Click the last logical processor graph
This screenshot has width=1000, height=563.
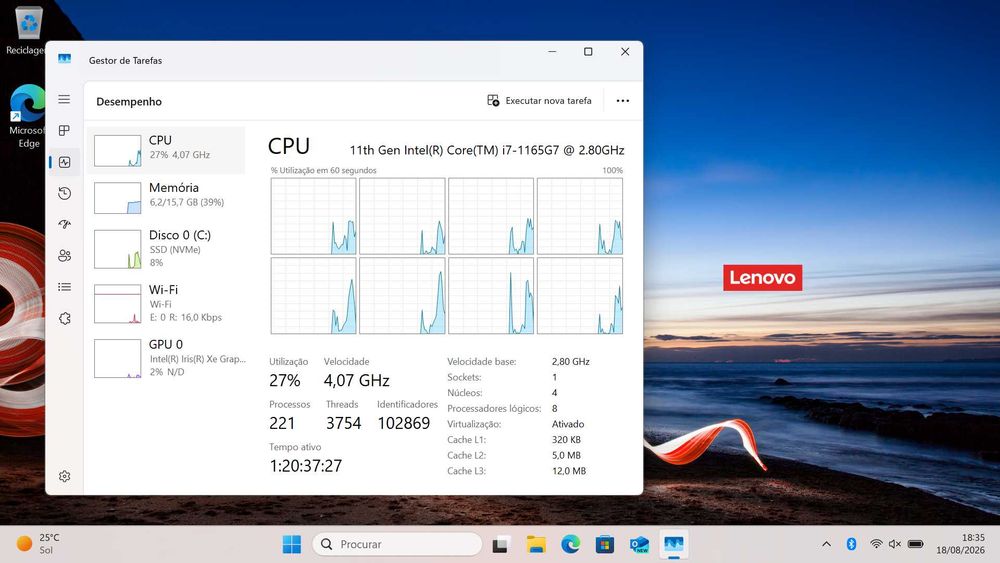580,296
